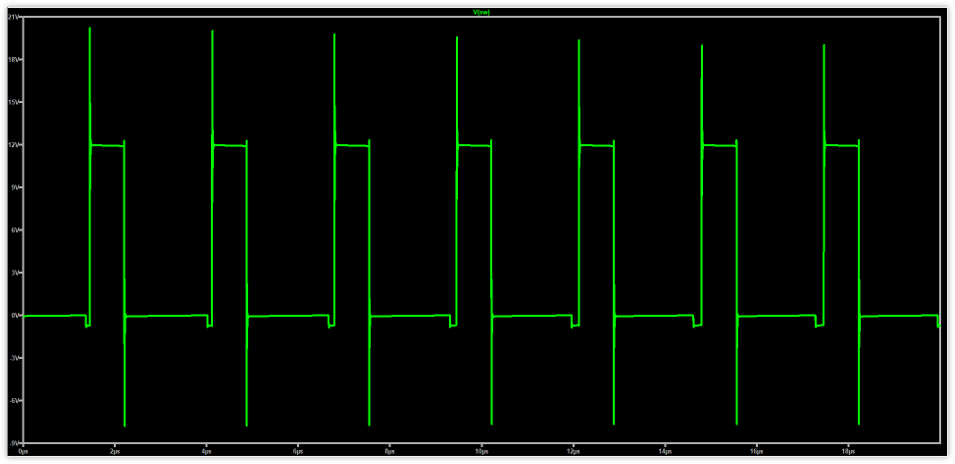Click the 2µs time axis label
Viewport: 955px width, 464px height.
[x=114, y=451]
